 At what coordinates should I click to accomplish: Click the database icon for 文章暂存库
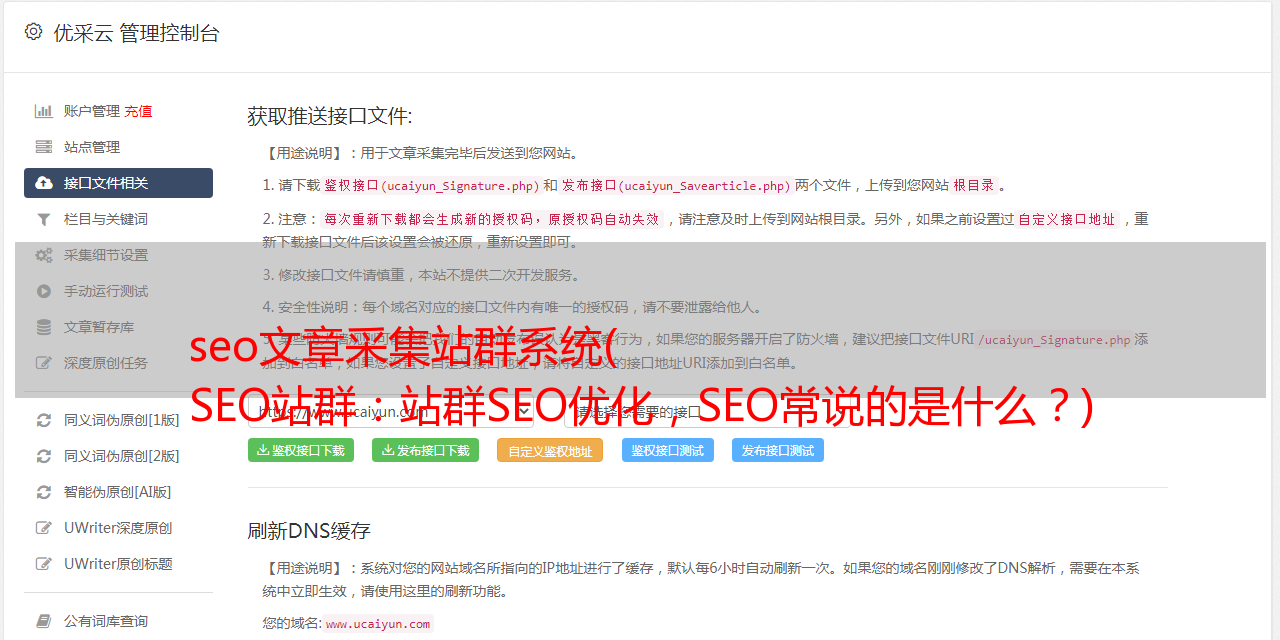pos(44,327)
